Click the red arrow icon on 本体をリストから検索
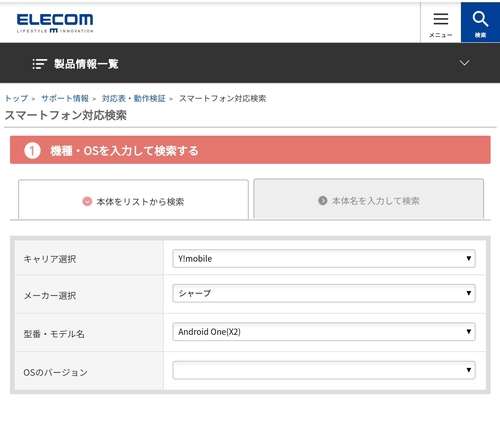Screen dimensions: 500x422 click(x=87, y=201)
